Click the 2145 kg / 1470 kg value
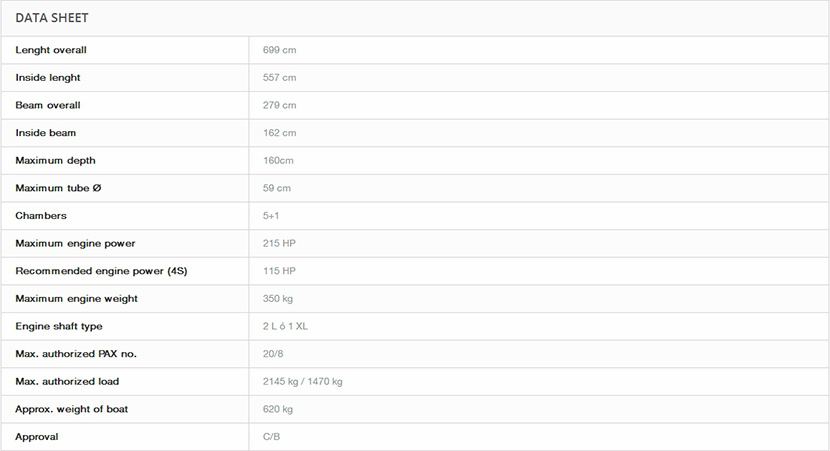Viewport: 830px width, 451px height. point(302,382)
